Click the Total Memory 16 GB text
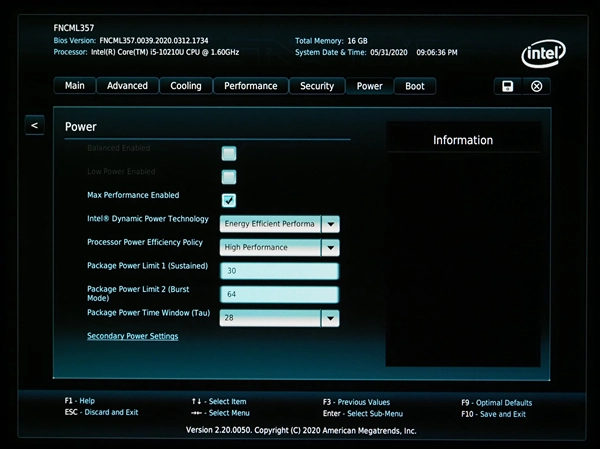The width and height of the screenshot is (600, 449). point(331,41)
